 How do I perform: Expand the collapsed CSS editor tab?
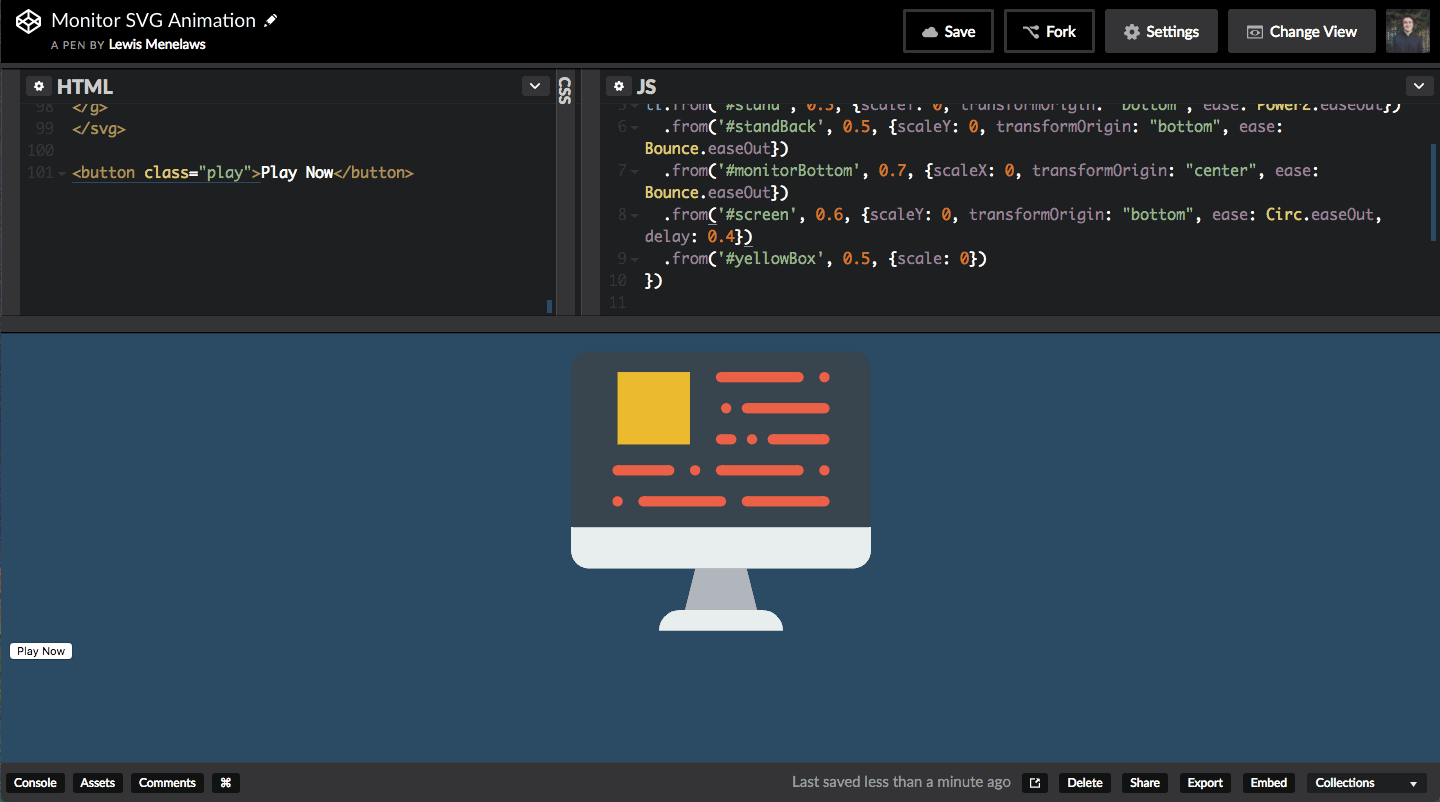(565, 90)
